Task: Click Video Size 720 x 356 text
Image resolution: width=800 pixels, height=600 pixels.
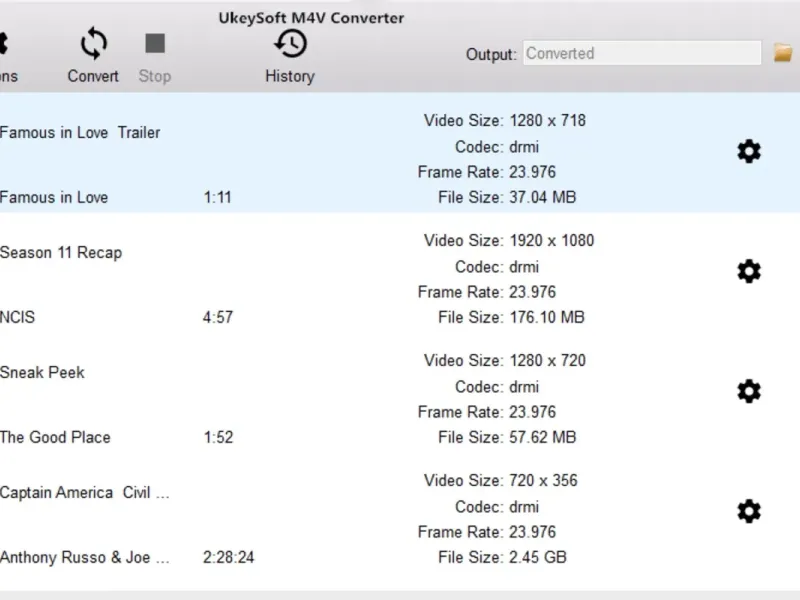Action: point(501,481)
